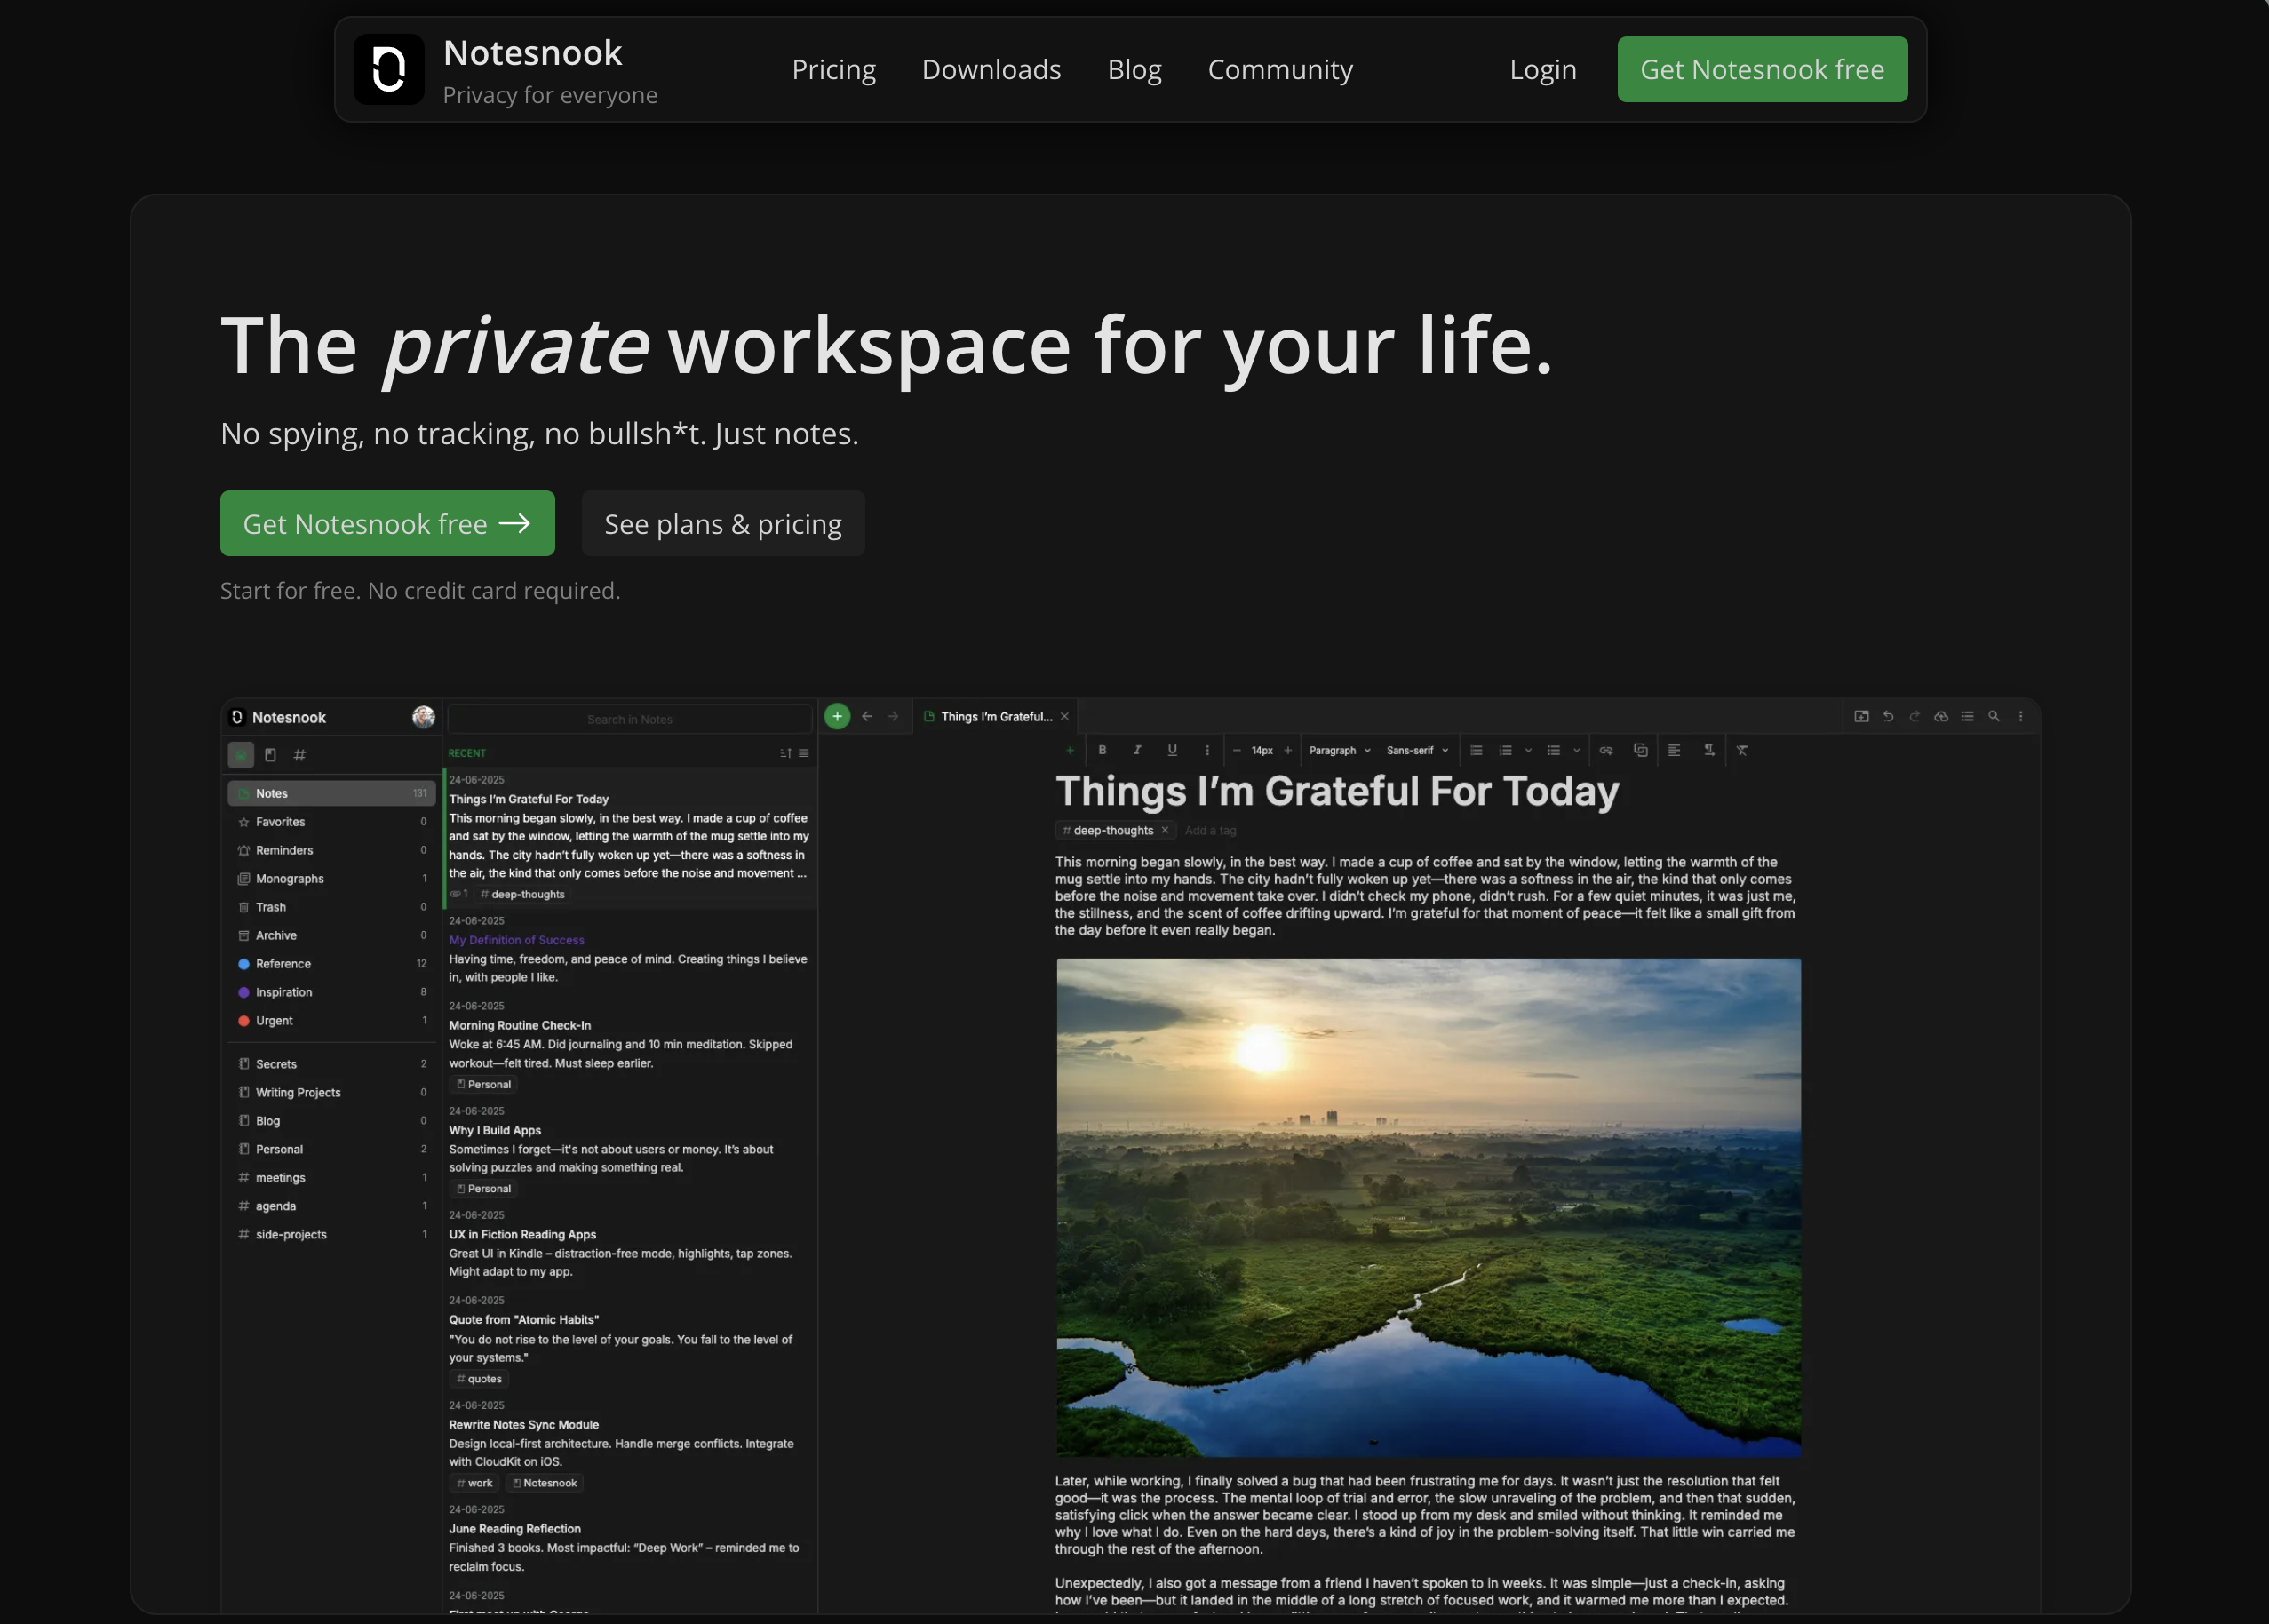Click the search icon in editor header

tap(1994, 716)
